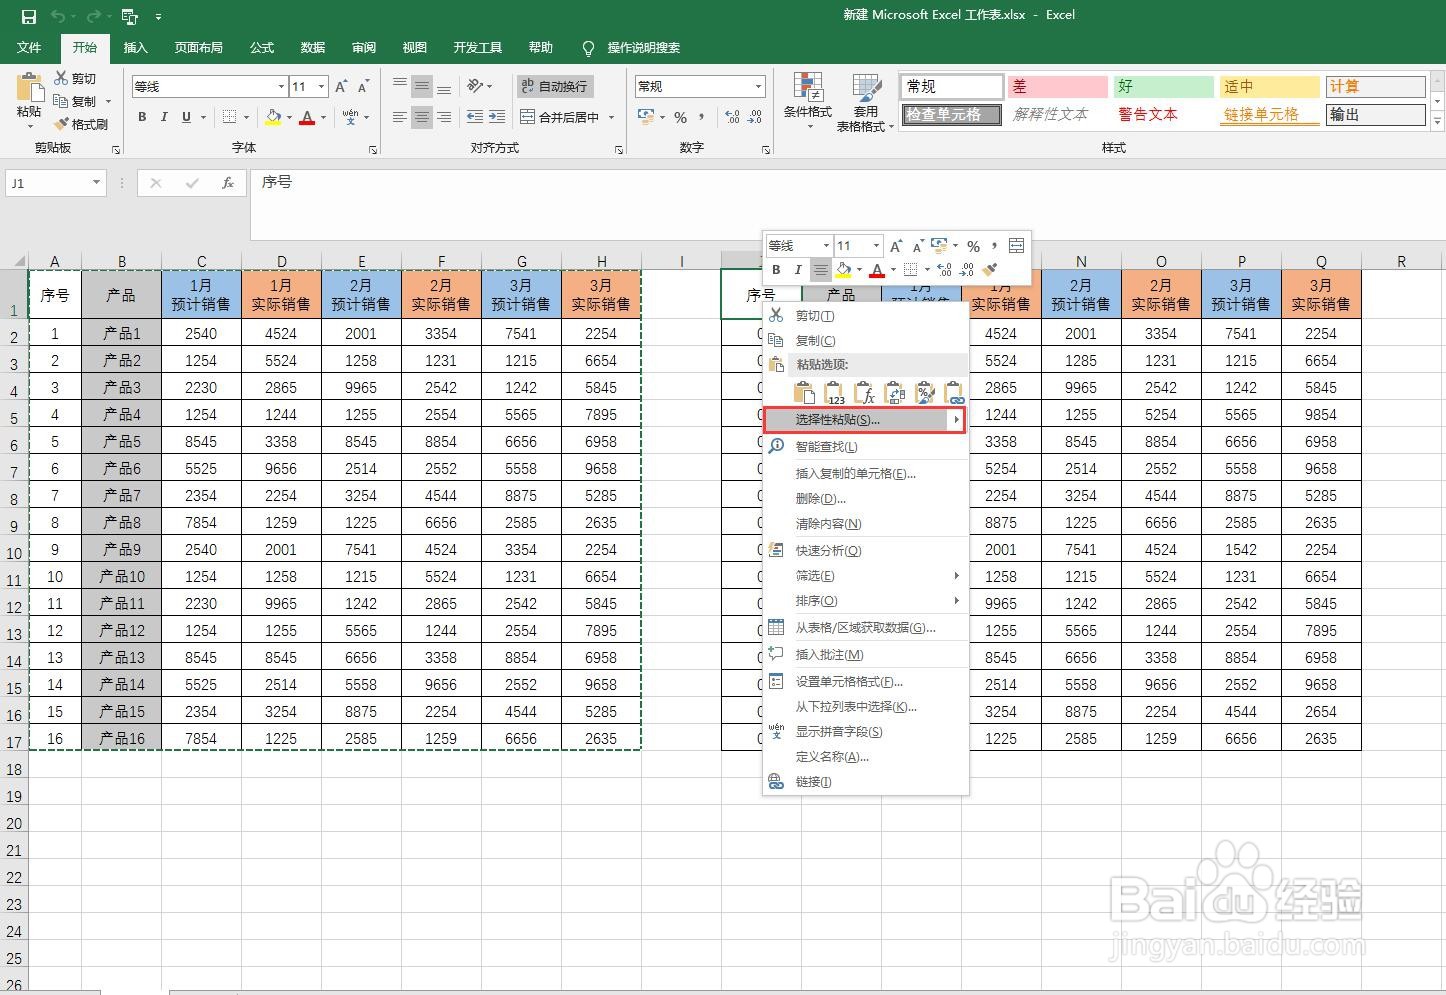1446x995 pixels.
Task: Toggle Bold in the ribbon Font group
Action: (142, 117)
